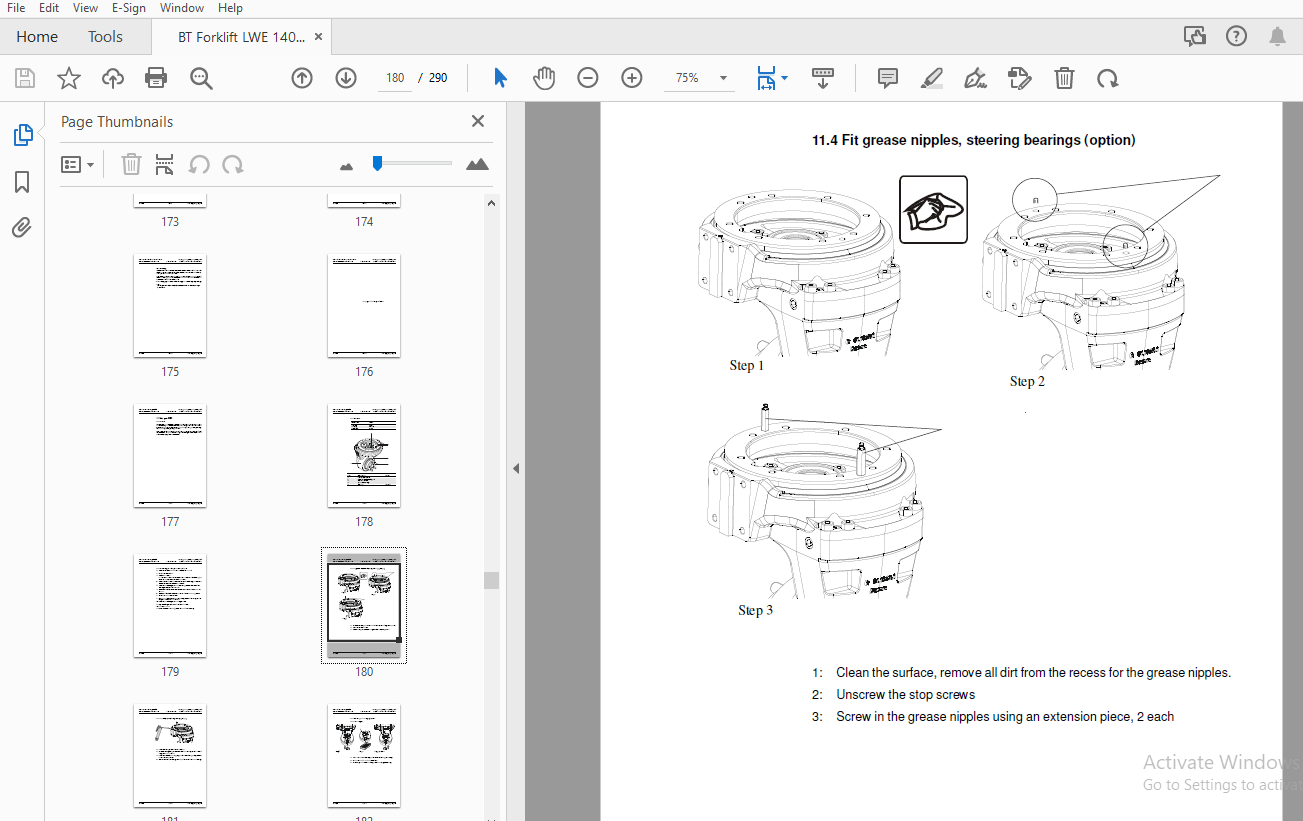The image size is (1303, 821).
Task: Select page 175 thumbnail
Action: click(170, 306)
